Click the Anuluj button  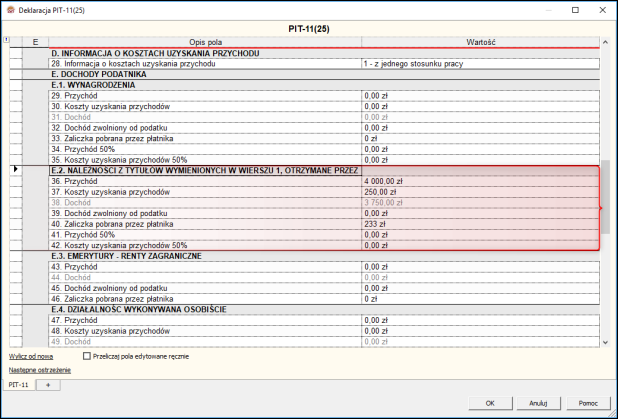coord(538,403)
